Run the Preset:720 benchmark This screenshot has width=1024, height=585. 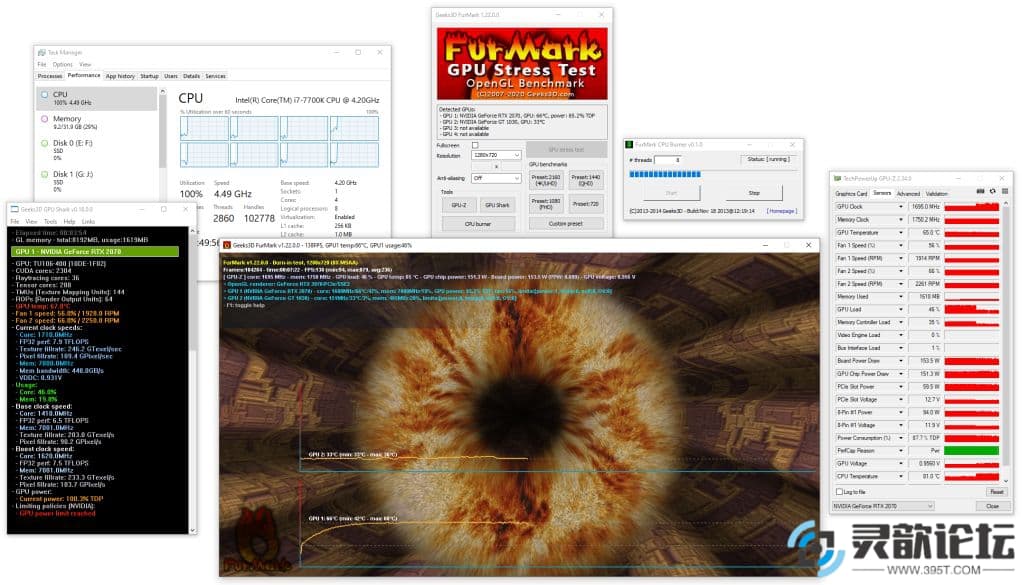pyautogui.click(x=586, y=204)
